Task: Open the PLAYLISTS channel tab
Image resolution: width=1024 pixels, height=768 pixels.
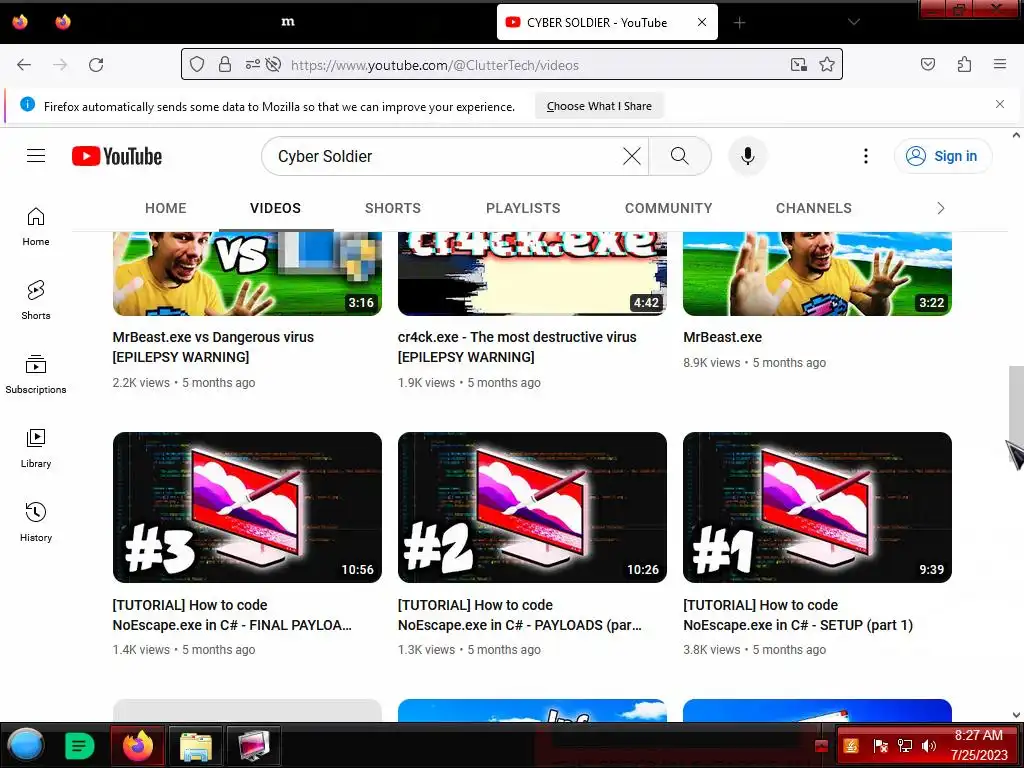Action: 523,208
